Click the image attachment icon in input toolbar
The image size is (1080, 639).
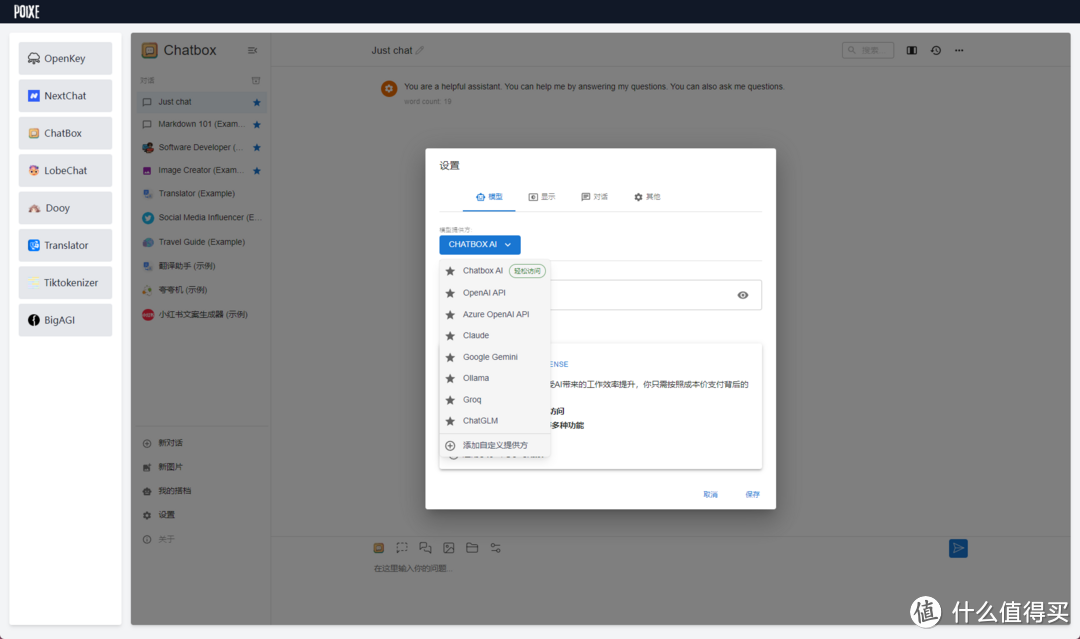pyautogui.click(x=448, y=547)
